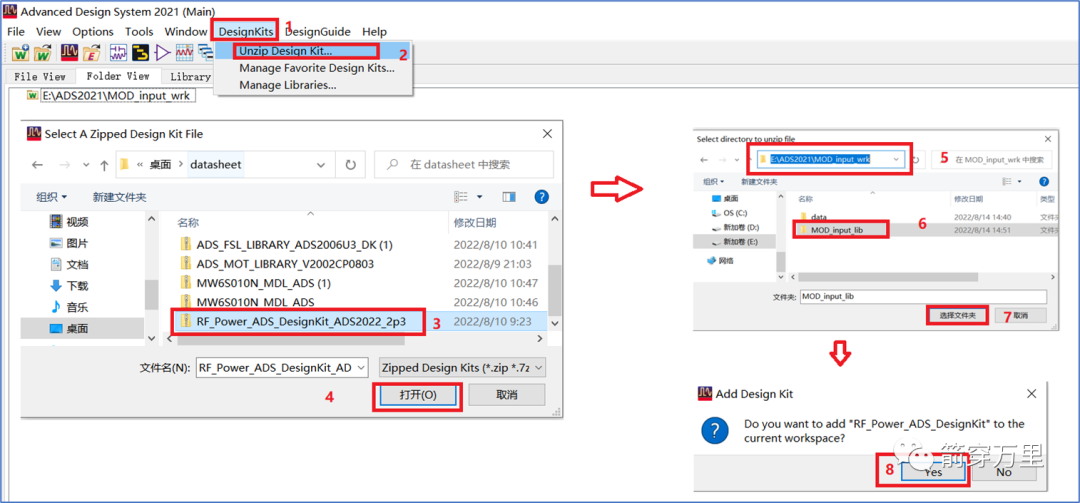This screenshot has width=1080, height=503.
Task: Open the view options arrow in zipped file dialog
Action: (x=479, y=197)
